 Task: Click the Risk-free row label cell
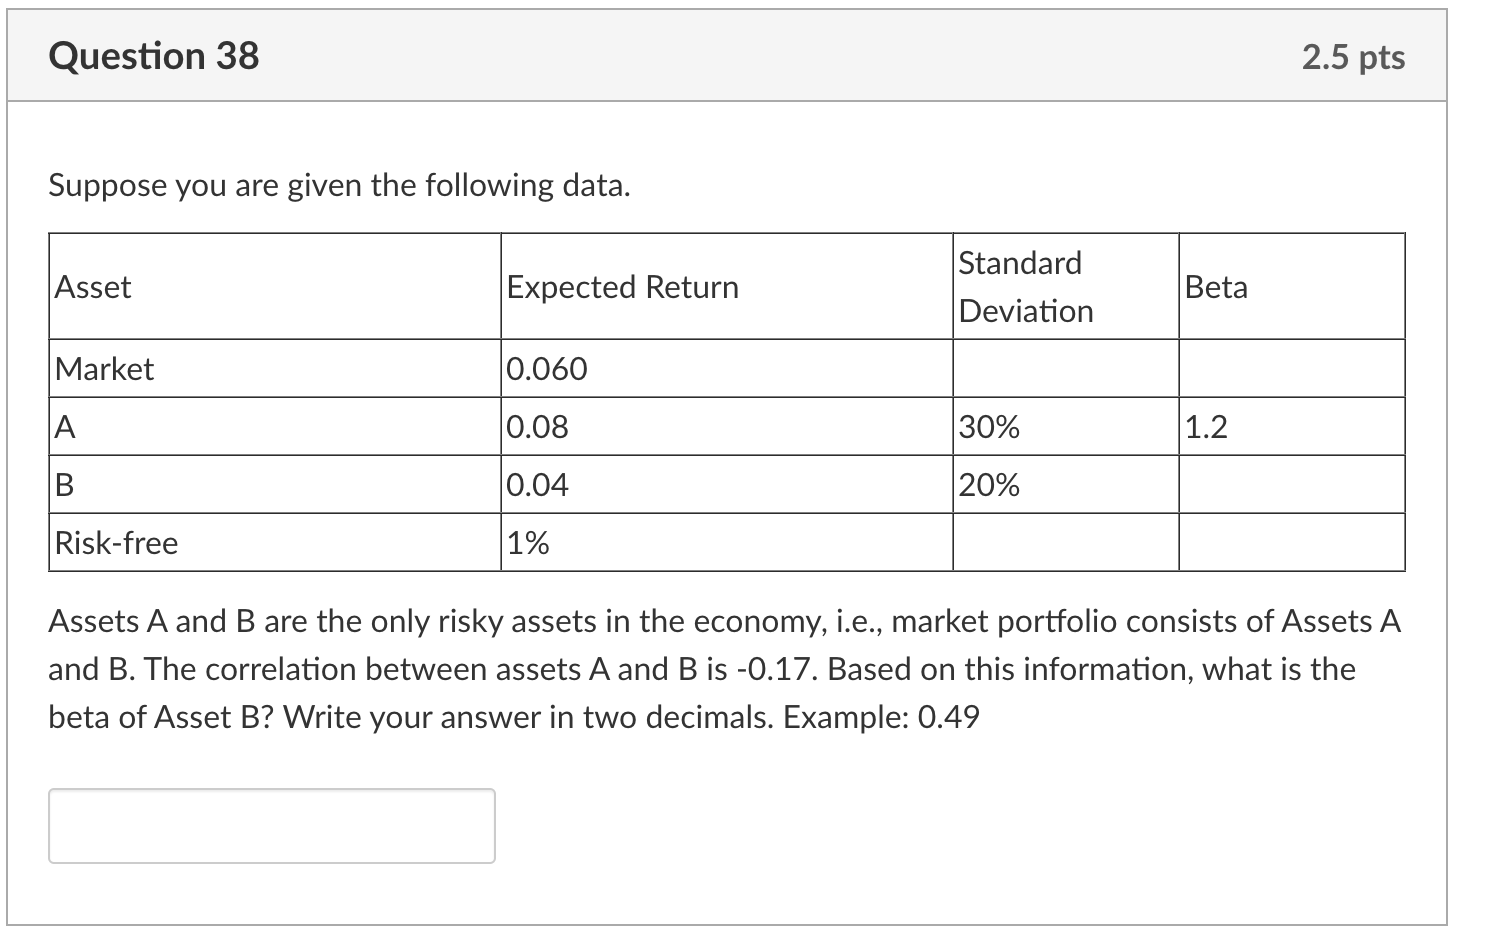pyautogui.click(x=275, y=543)
